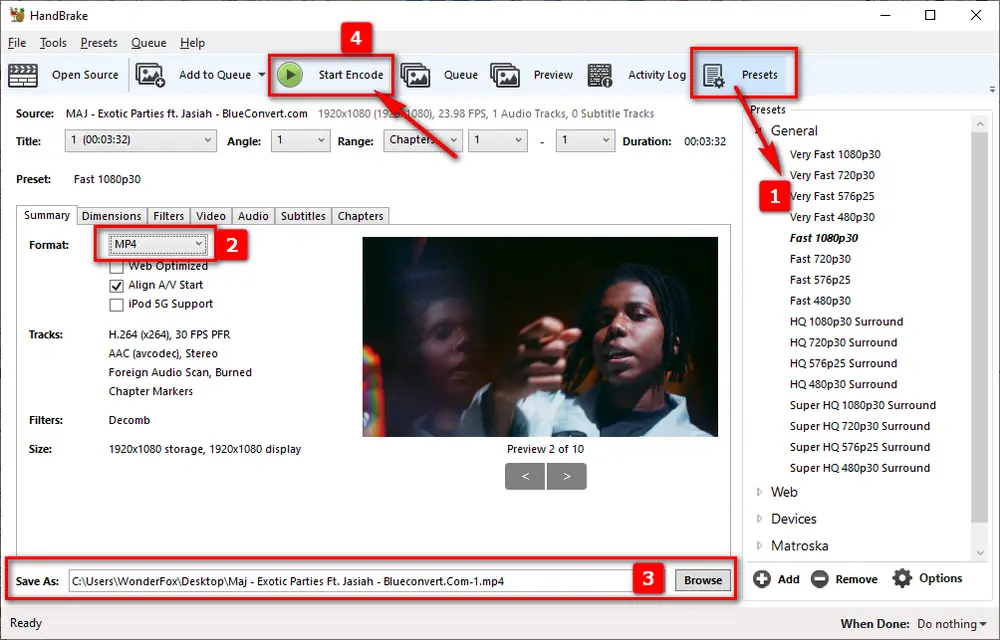Click the Add to Queue picture icon
The image size is (1000, 640).
coord(151,75)
